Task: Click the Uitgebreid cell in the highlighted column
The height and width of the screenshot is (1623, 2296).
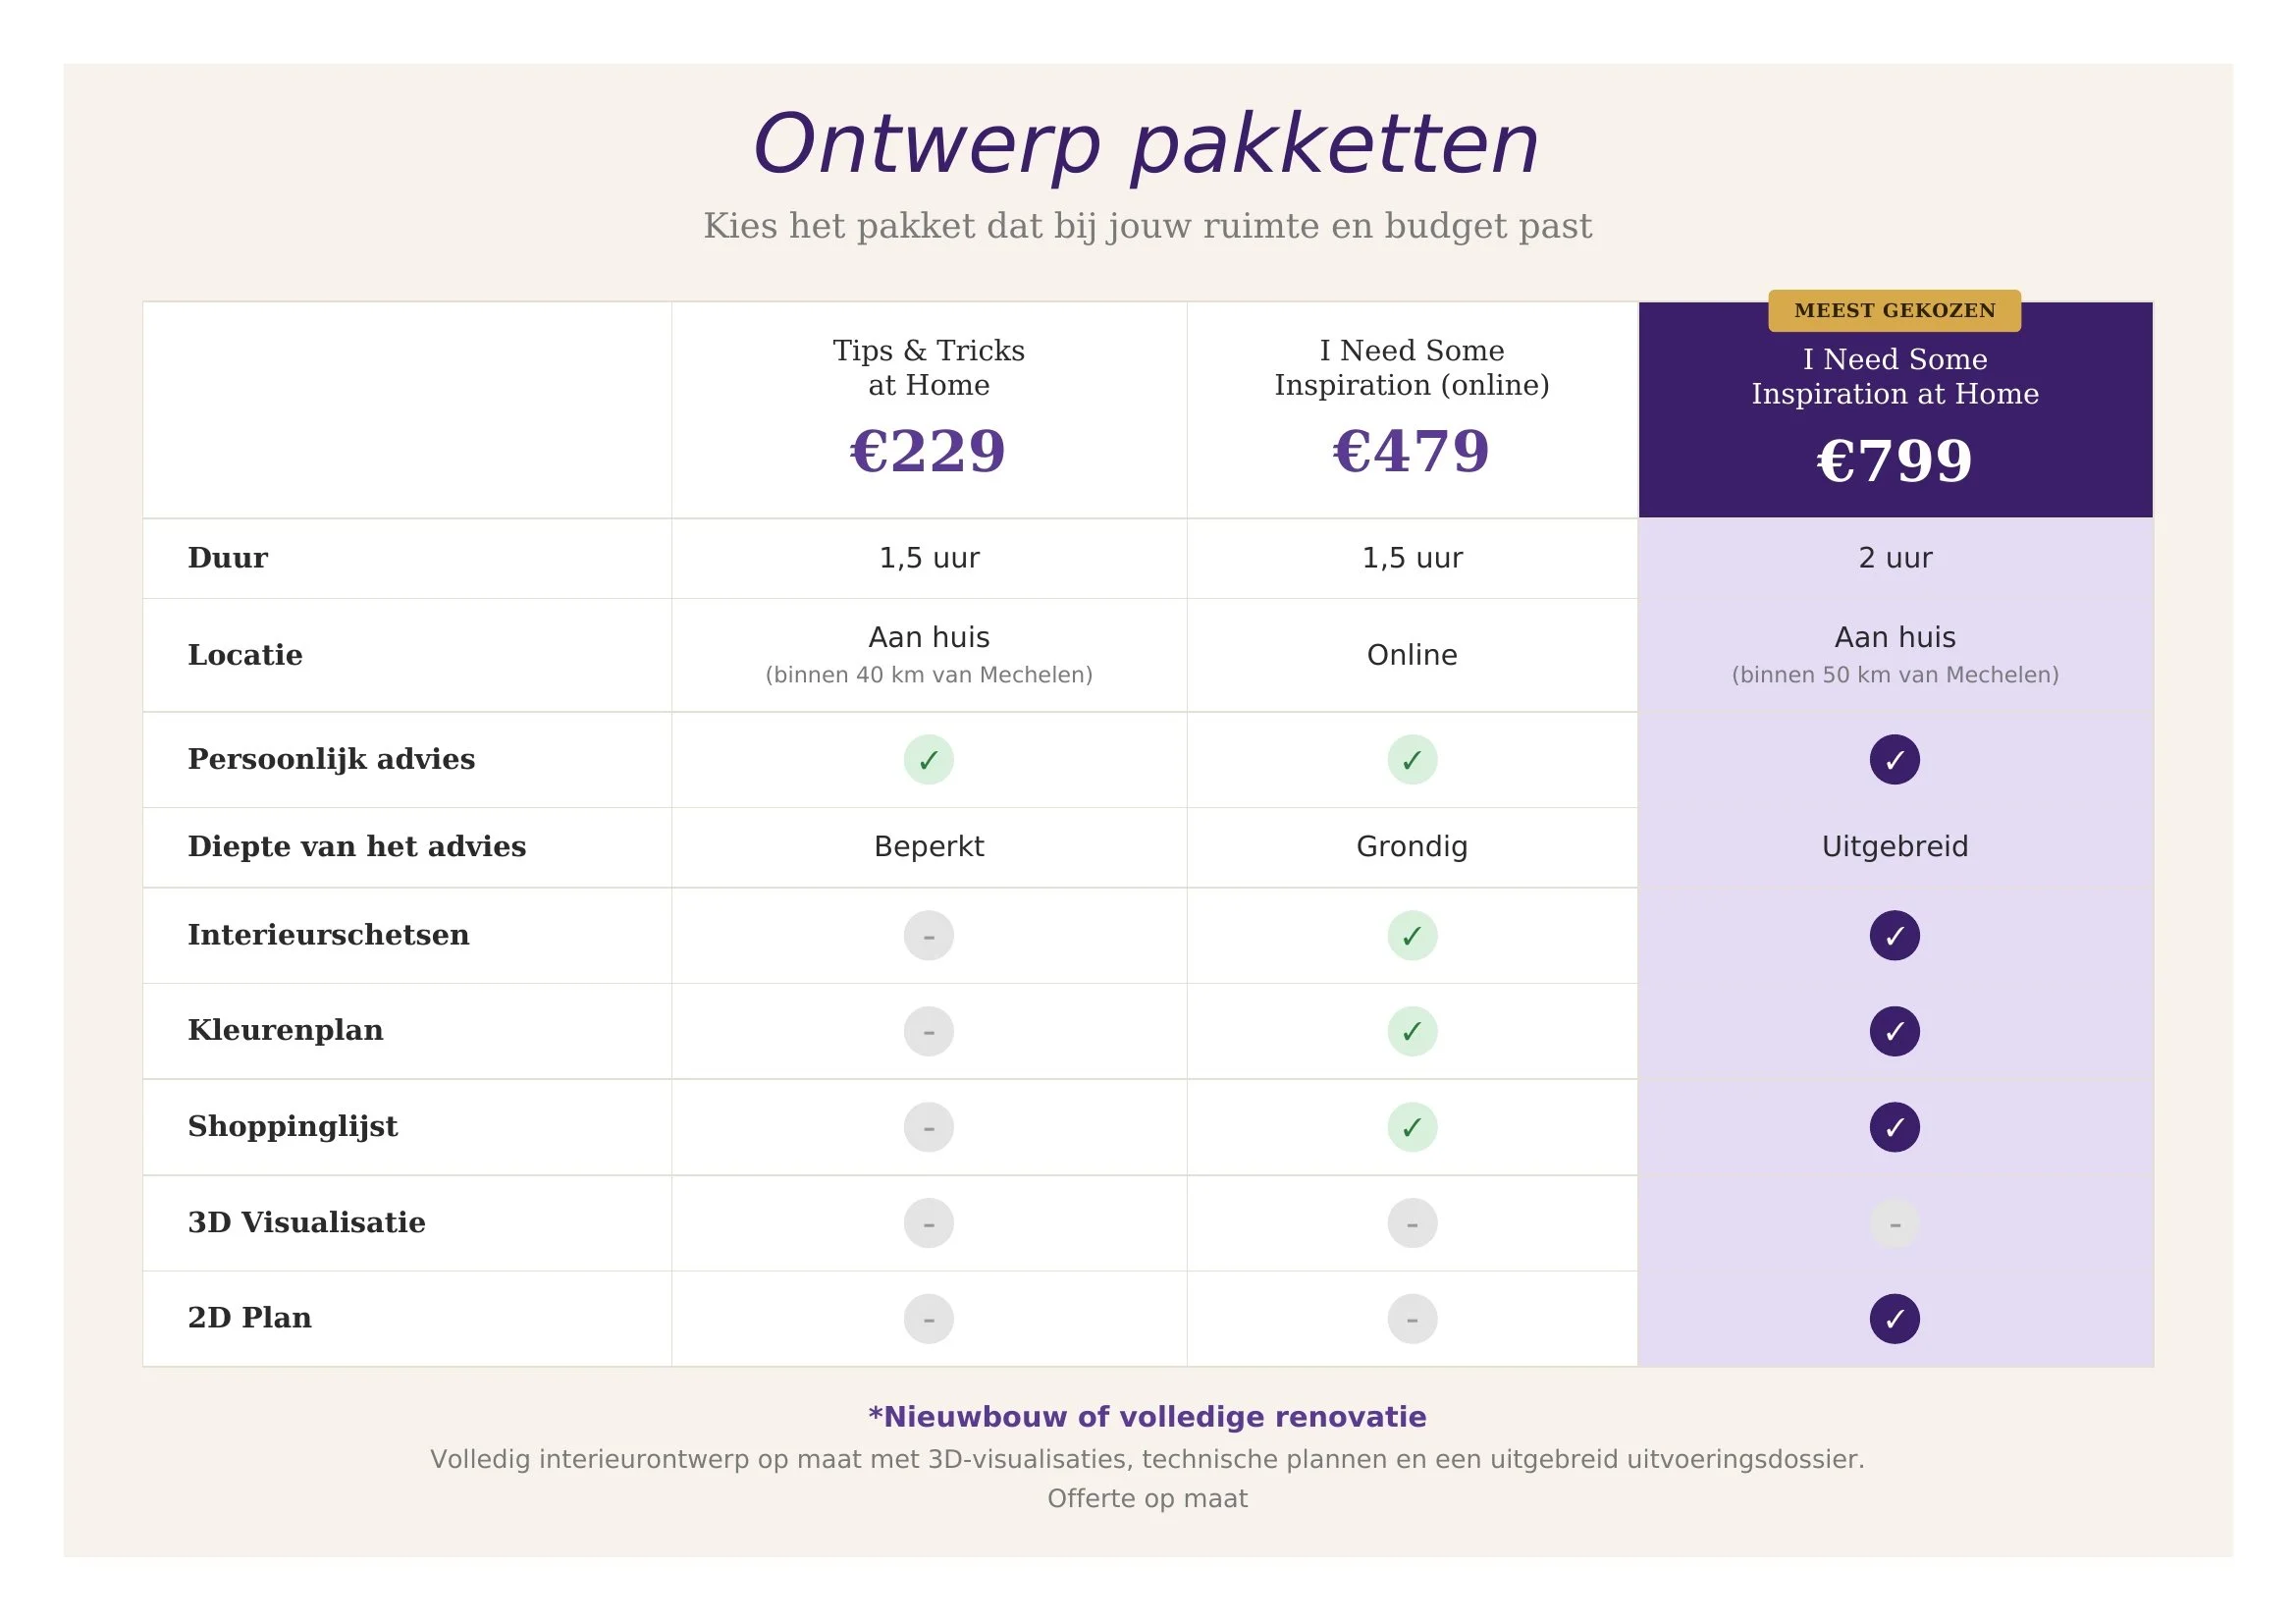Action: 1894,847
